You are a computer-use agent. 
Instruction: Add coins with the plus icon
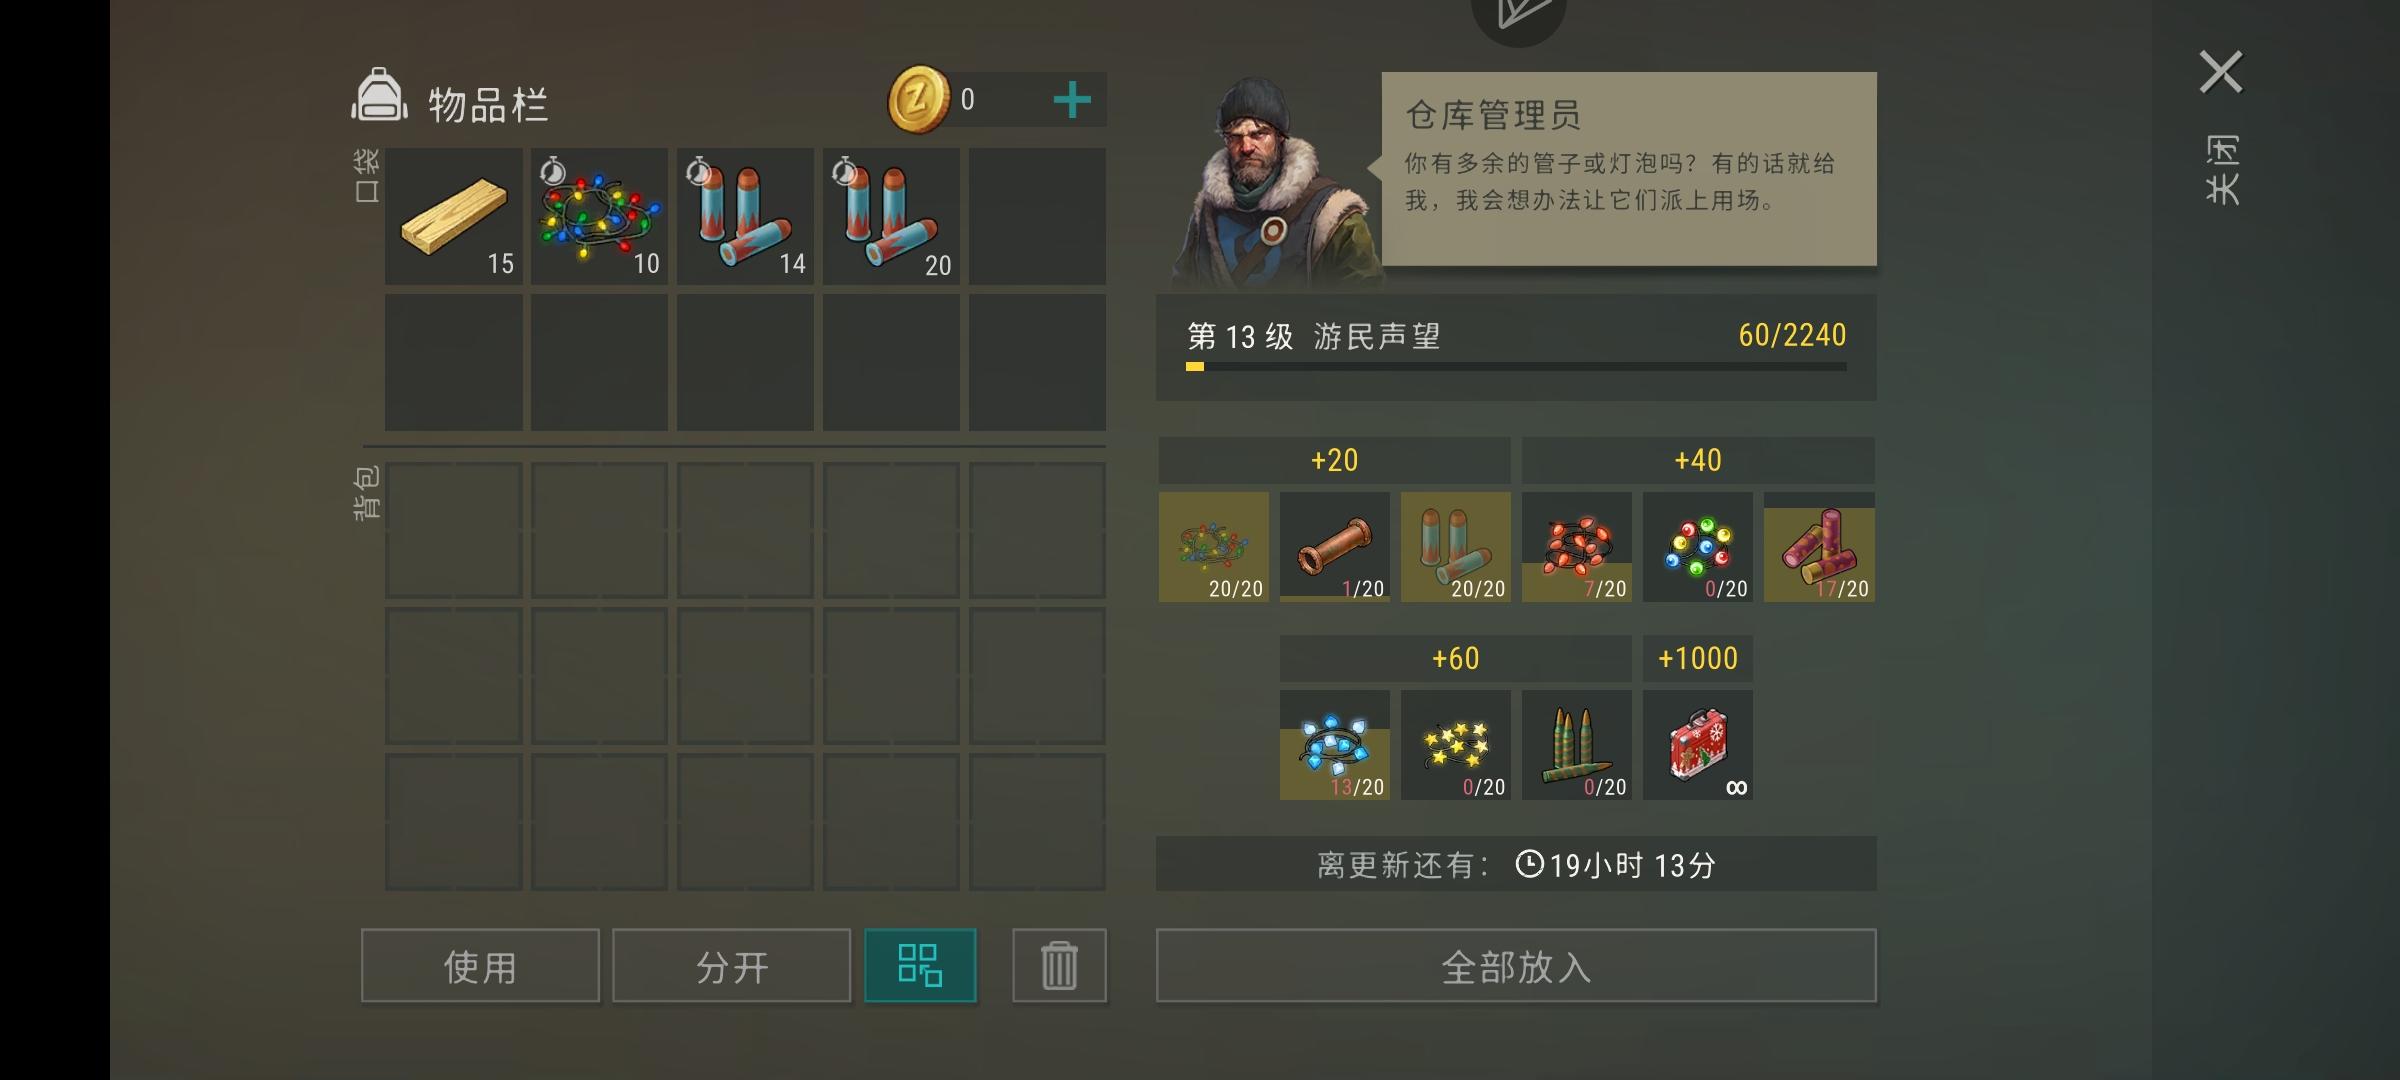tap(1072, 100)
